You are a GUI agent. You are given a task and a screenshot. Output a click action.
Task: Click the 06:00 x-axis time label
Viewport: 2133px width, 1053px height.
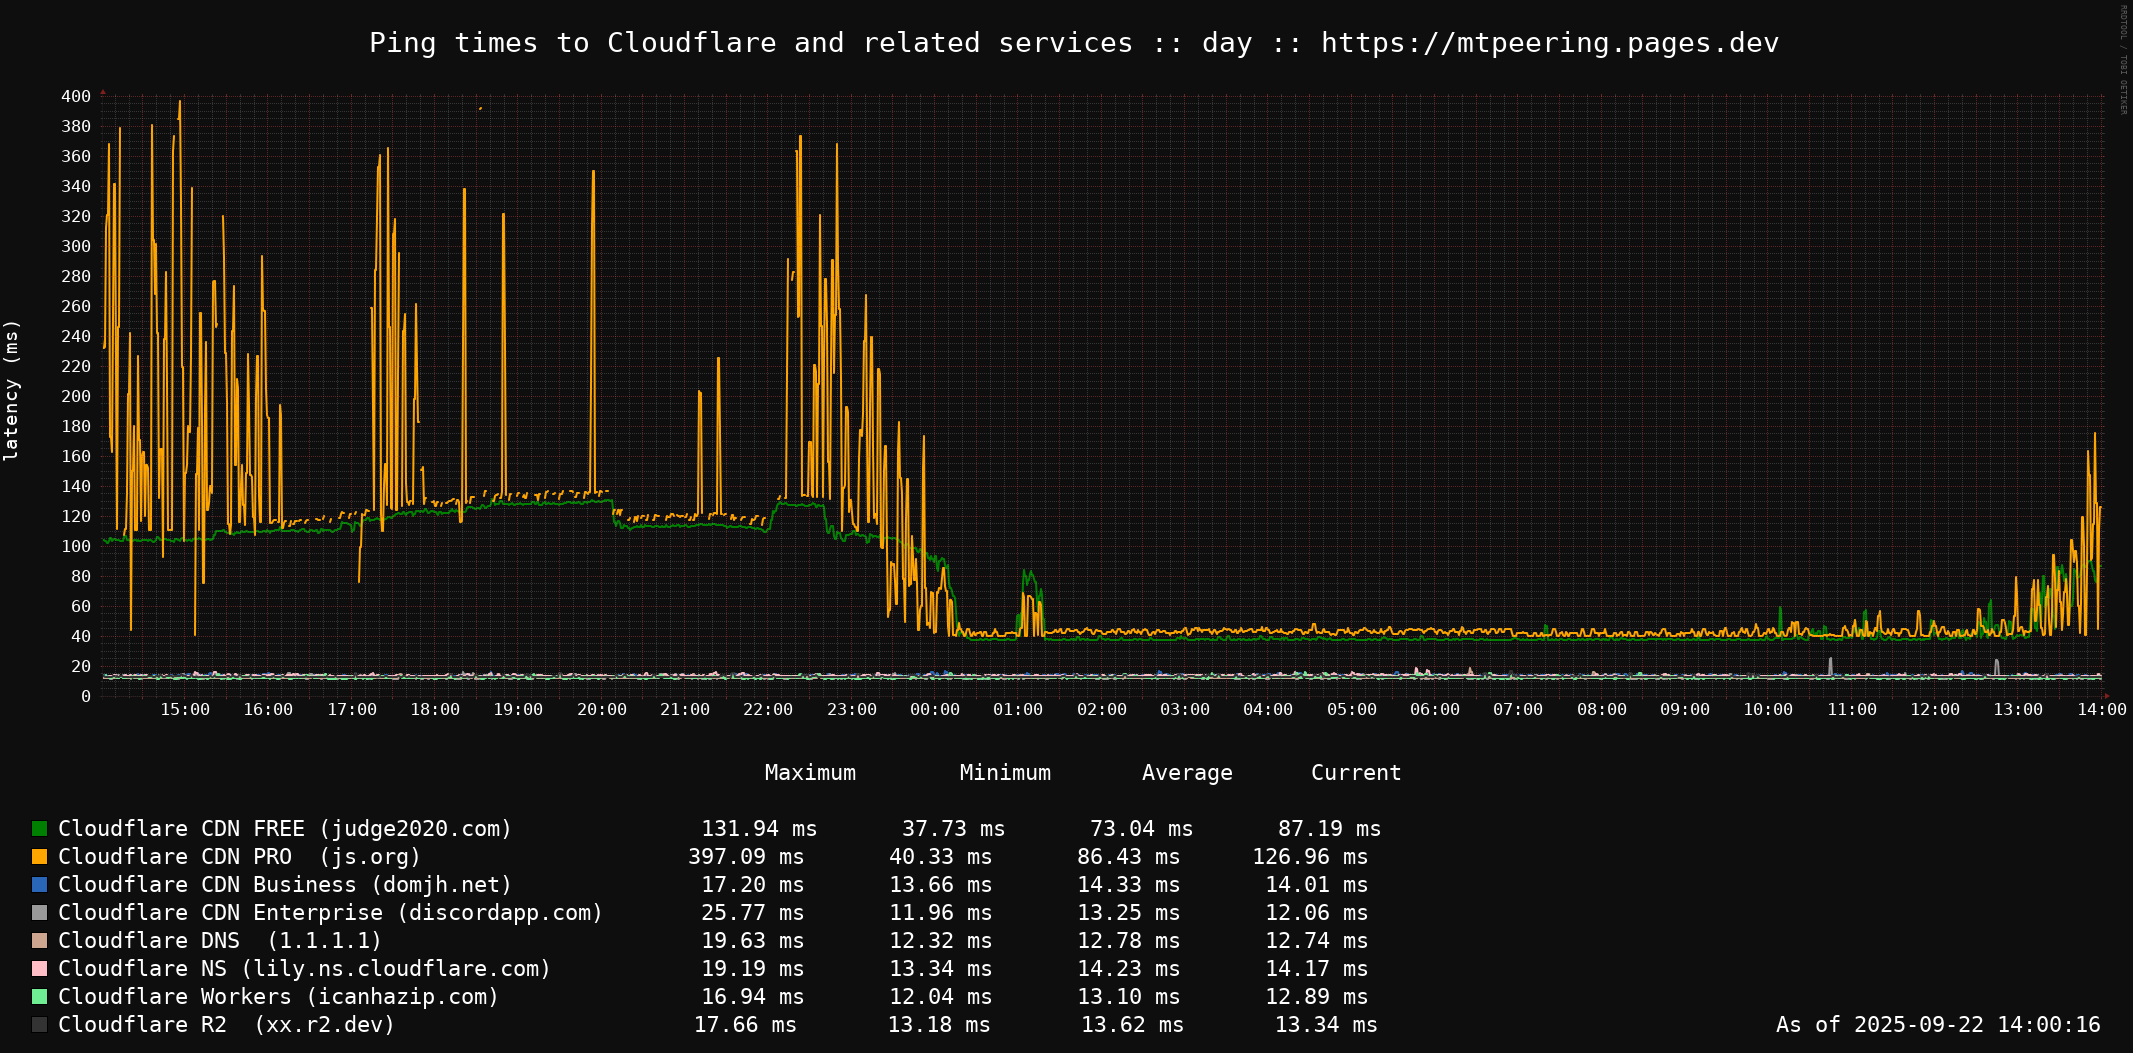click(1435, 710)
